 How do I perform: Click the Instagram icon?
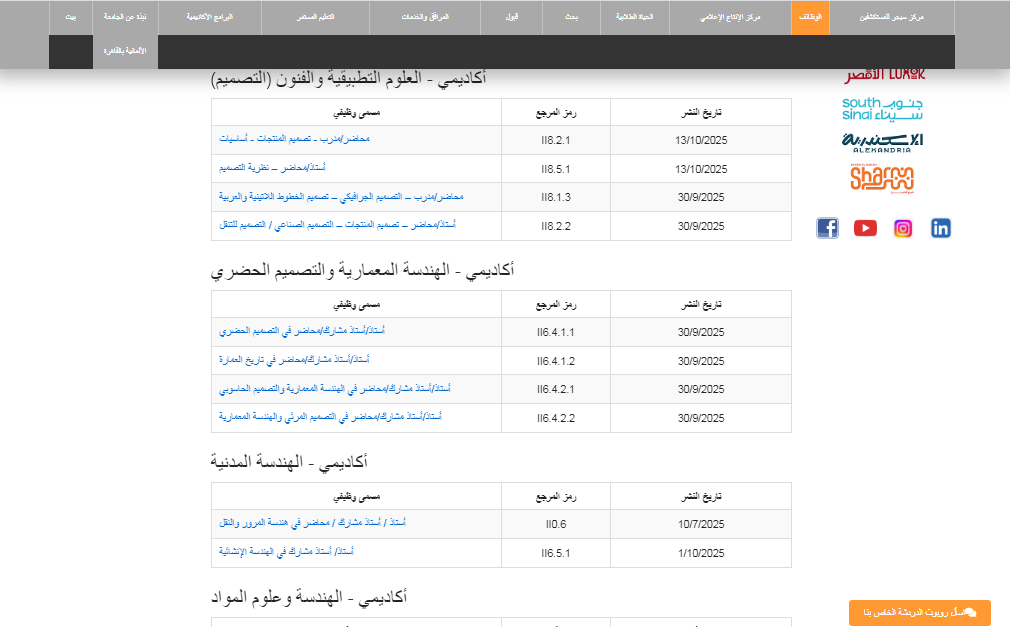pyautogui.click(x=903, y=228)
